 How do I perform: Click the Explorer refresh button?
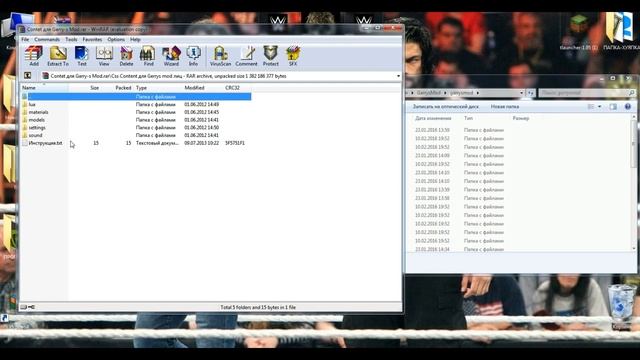tap(530, 93)
